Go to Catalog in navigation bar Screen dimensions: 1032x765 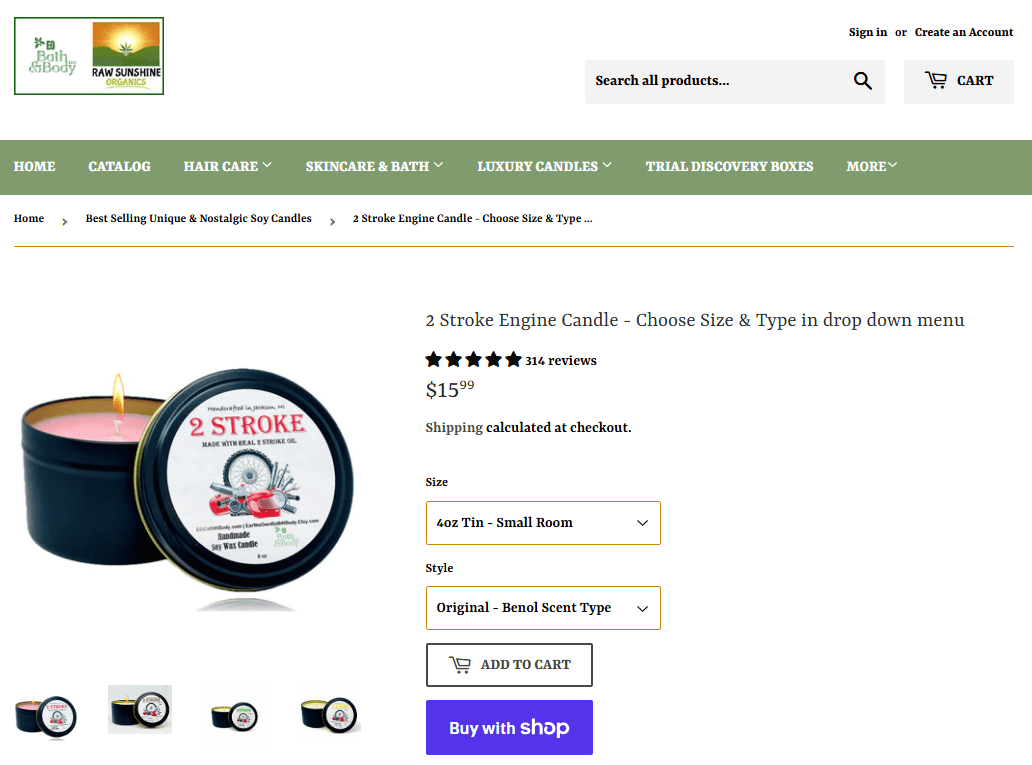coord(119,167)
